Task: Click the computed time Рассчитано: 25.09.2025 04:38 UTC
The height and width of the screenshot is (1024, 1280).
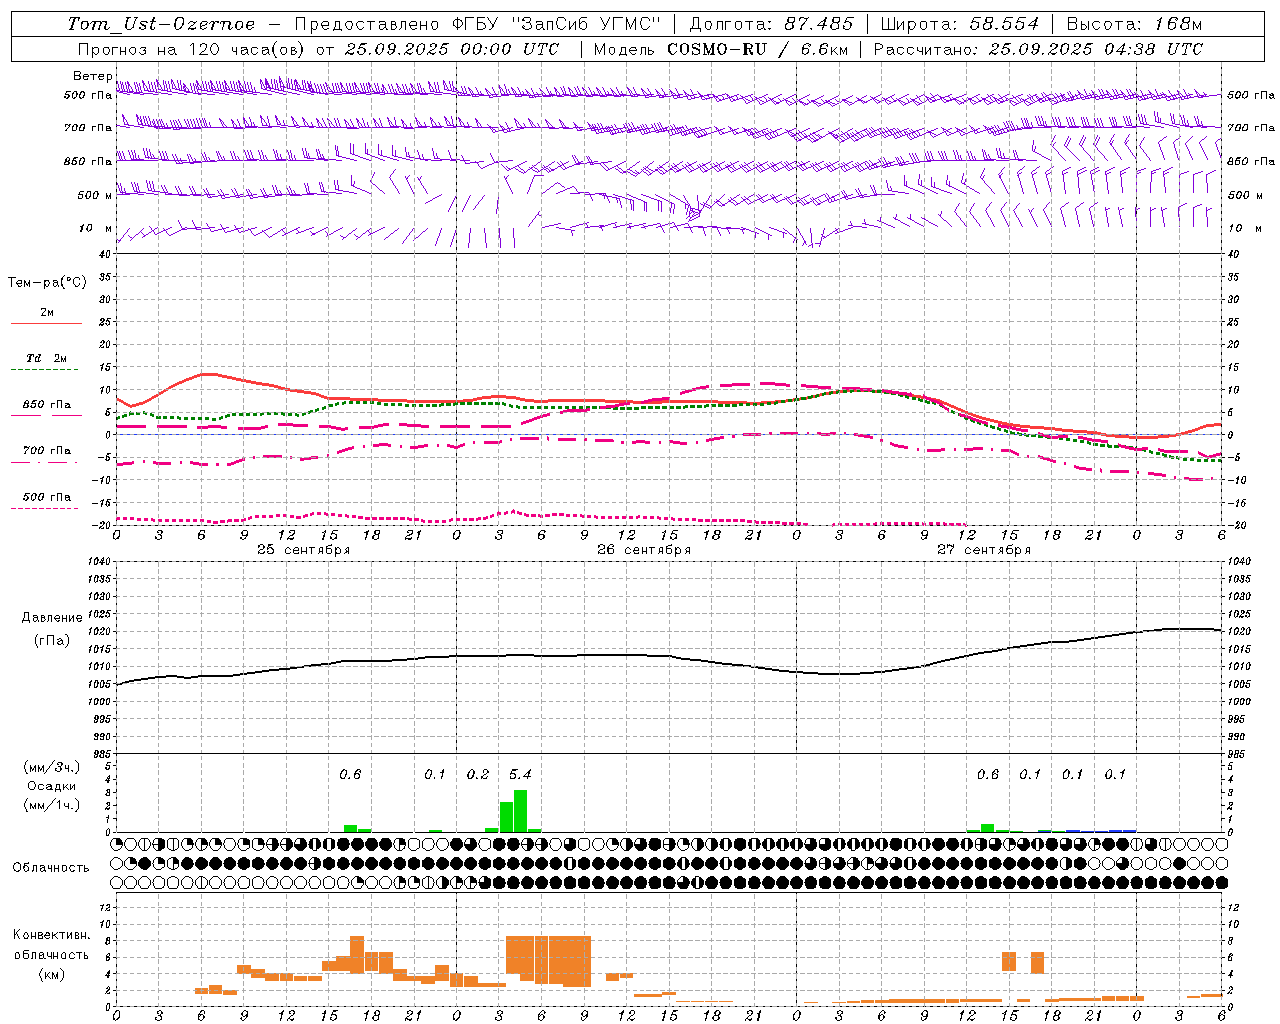Action: 1038,49
